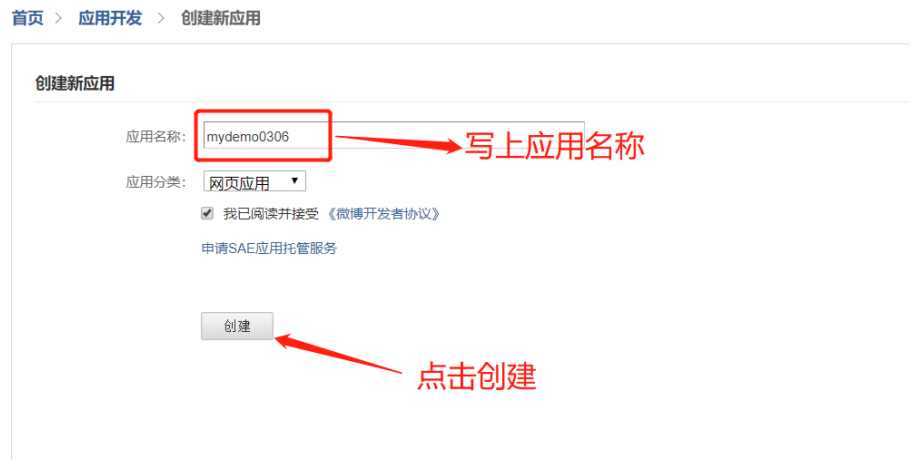Screen dimensions: 919x475
Task: Click the red arrow pointing at 创建 button
Action: (x=338, y=352)
